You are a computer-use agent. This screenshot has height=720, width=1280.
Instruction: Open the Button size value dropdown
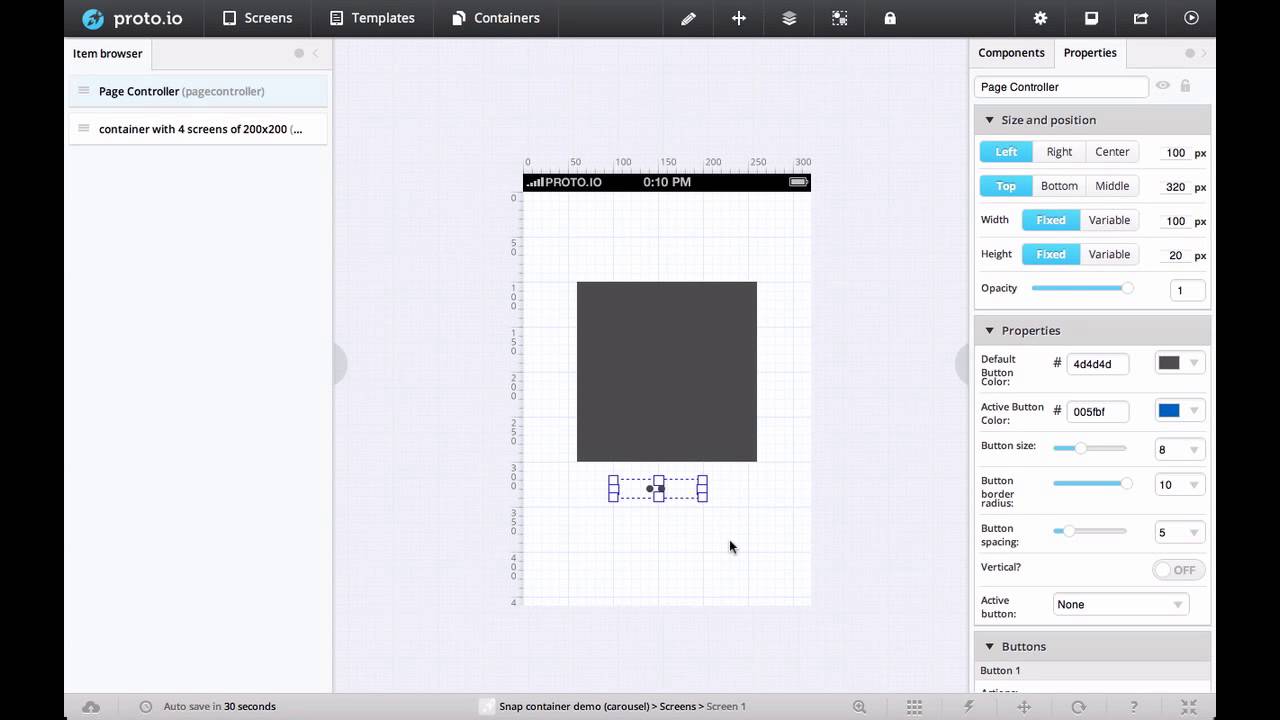pos(1180,450)
